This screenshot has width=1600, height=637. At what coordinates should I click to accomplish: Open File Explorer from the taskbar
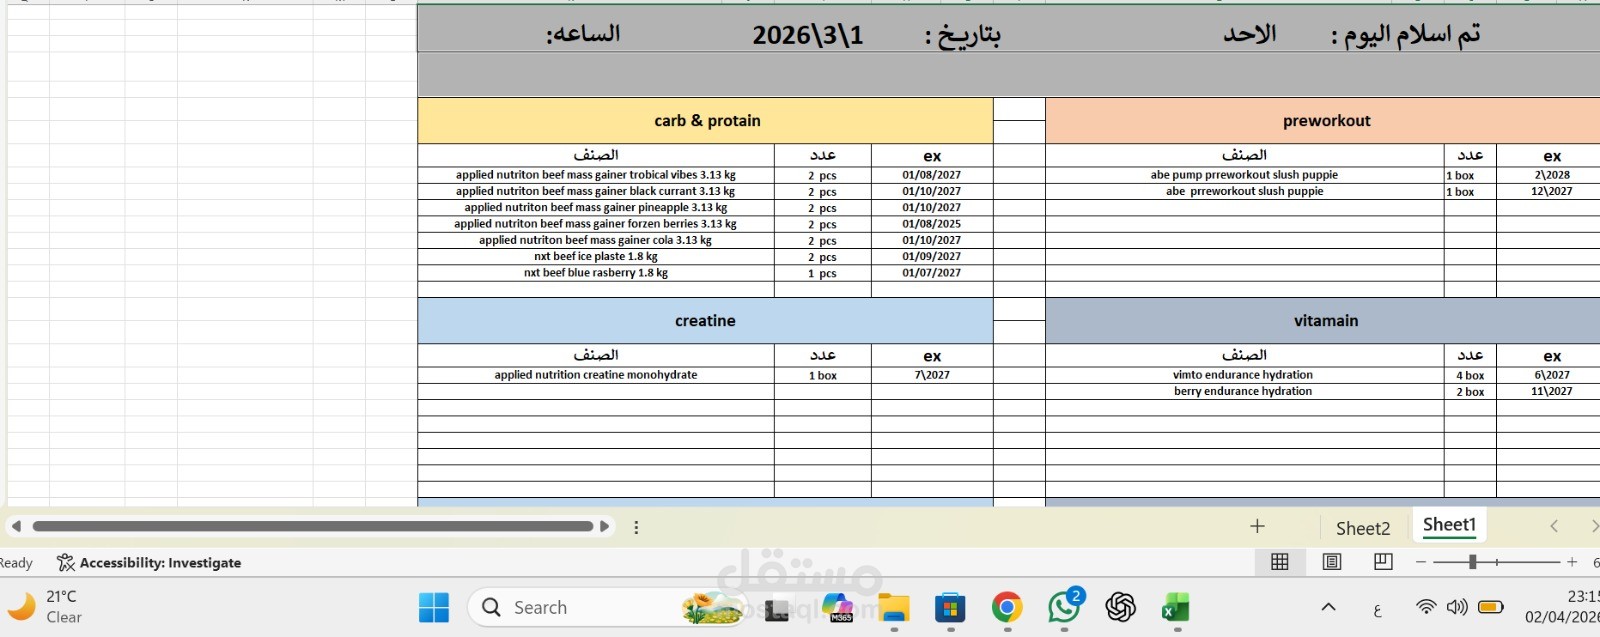point(894,607)
